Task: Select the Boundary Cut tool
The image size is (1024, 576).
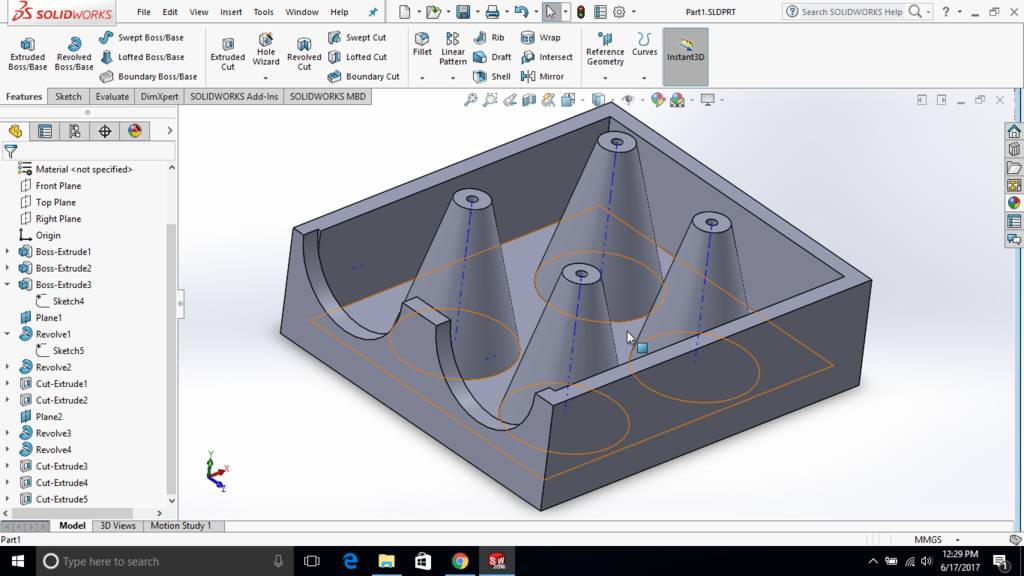Action: coord(363,76)
